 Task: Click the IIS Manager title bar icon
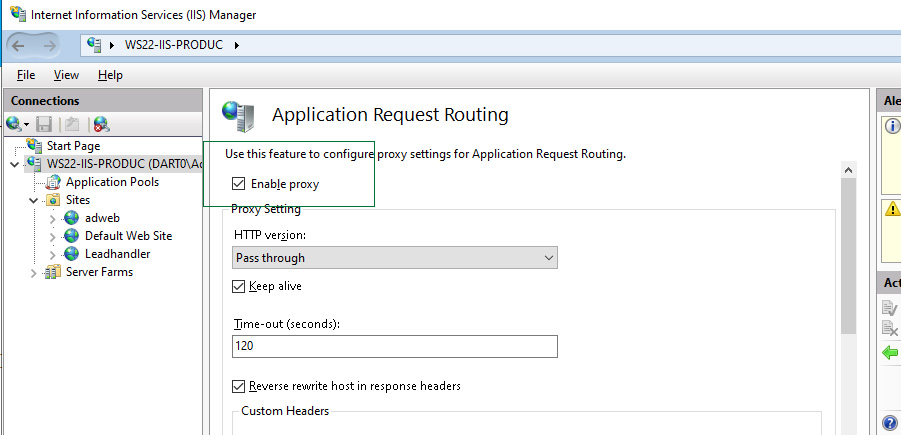pyautogui.click(x=18, y=14)
